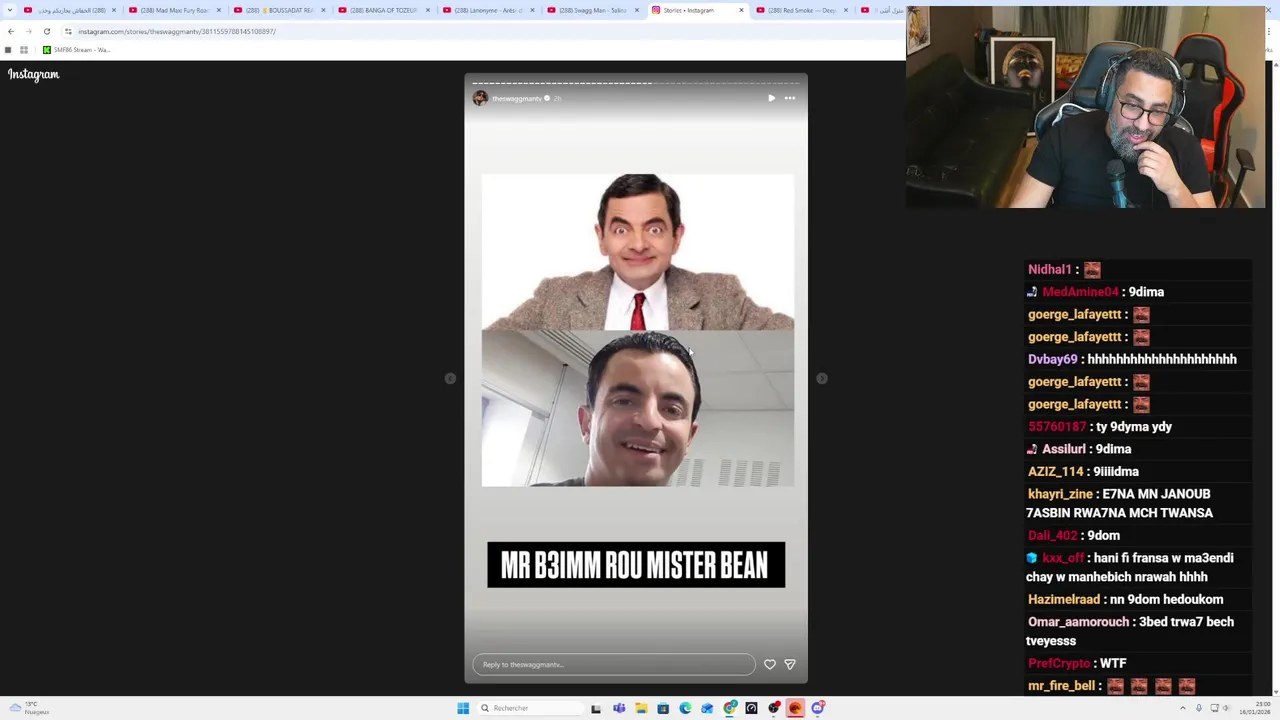This screenshot has width=1280, height=720.
Task: Click the chat username mr_fire_bell
Action: click(1062, 686)
